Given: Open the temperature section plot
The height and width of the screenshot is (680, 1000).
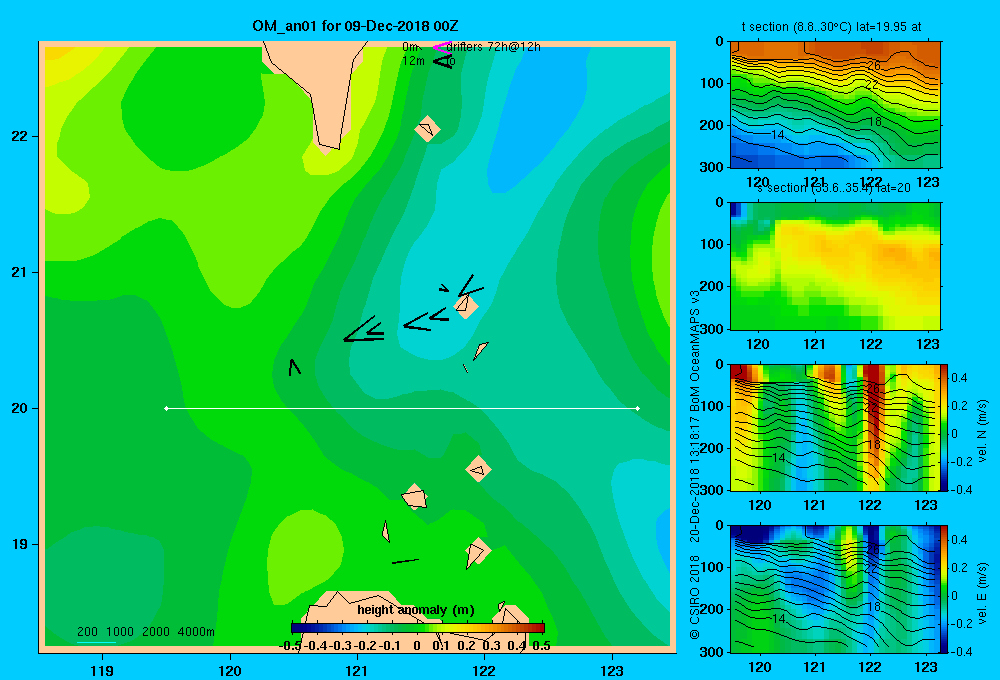Looking at the screenshot, I should coord(835,104).
